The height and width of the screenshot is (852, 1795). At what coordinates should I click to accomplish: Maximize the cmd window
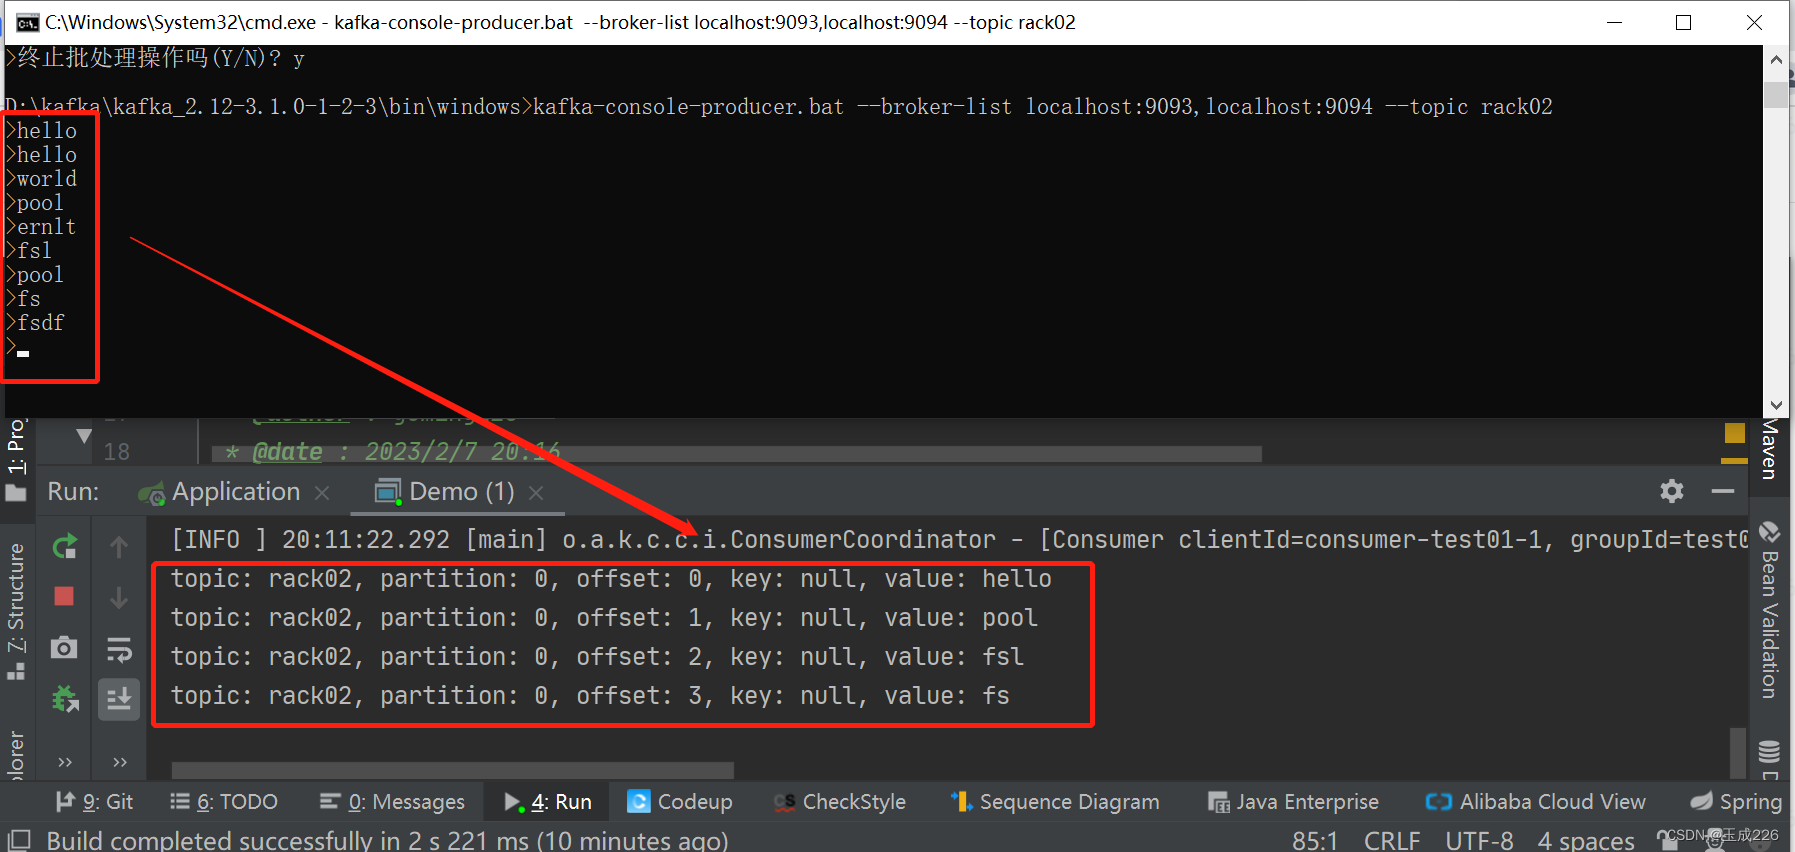[1684, 22]
